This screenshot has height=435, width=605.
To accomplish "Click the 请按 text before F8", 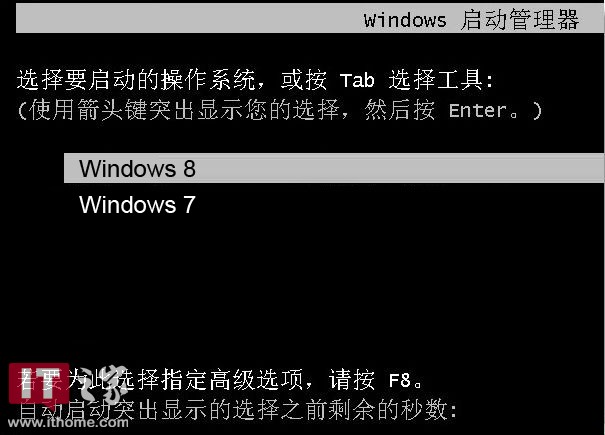I will [x=352, y=380].
